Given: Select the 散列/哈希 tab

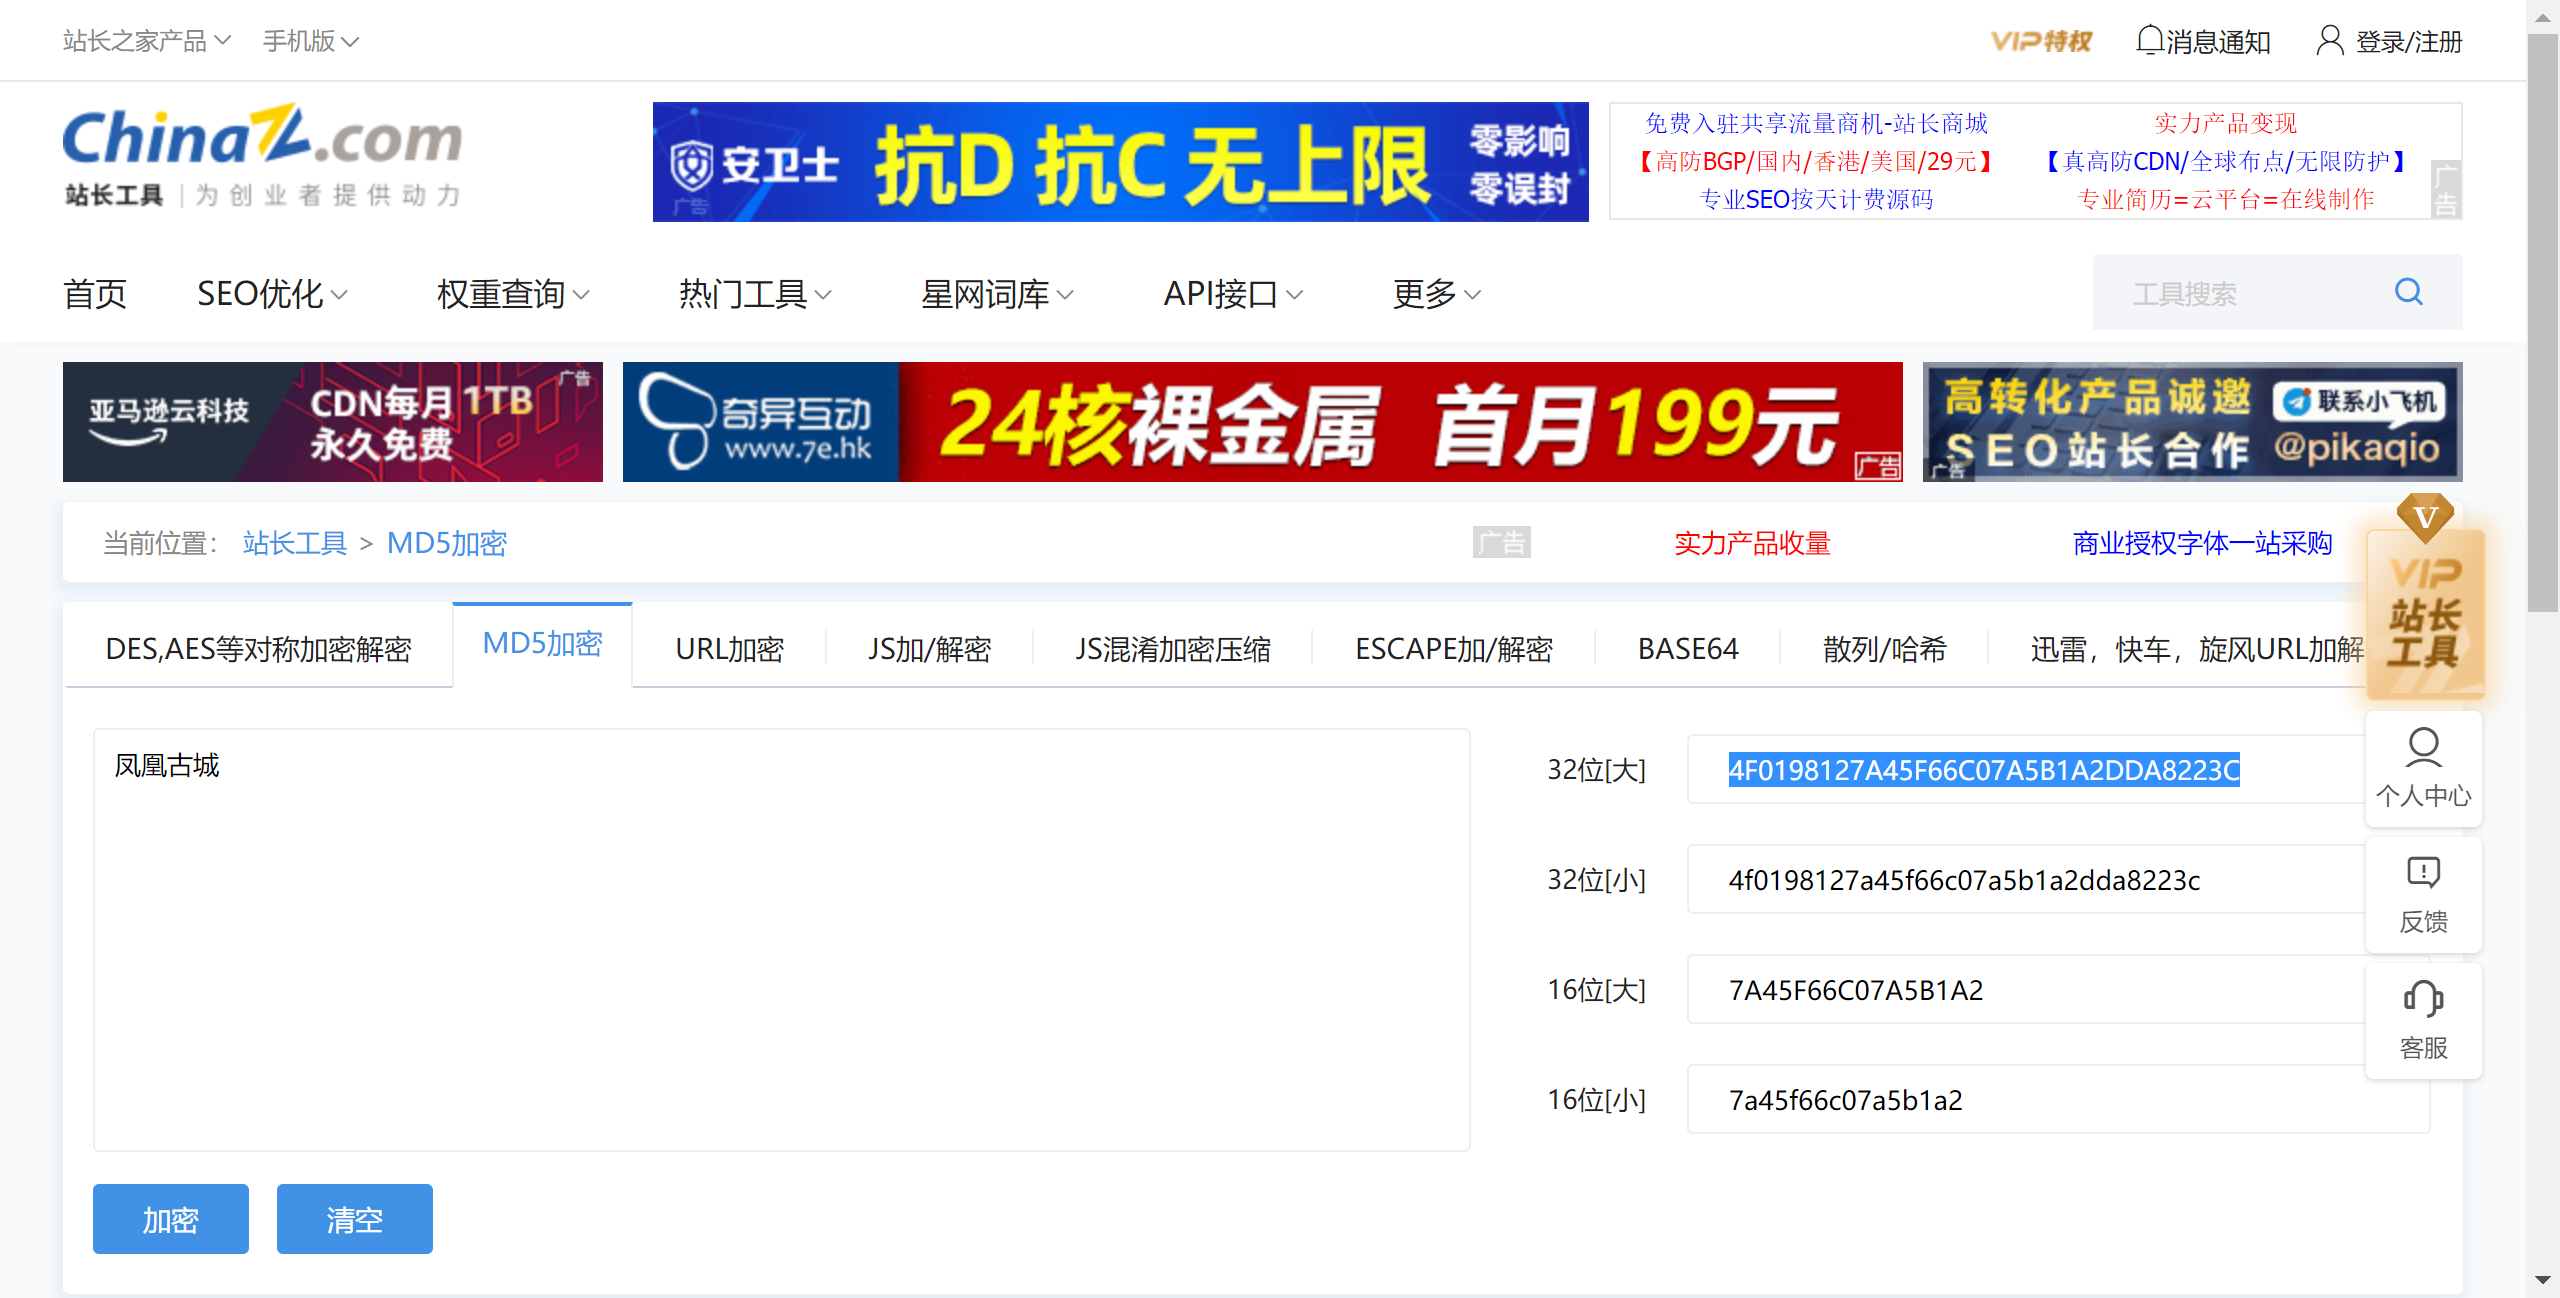Looking at the screenshot, I should (x=1884, y=649).
